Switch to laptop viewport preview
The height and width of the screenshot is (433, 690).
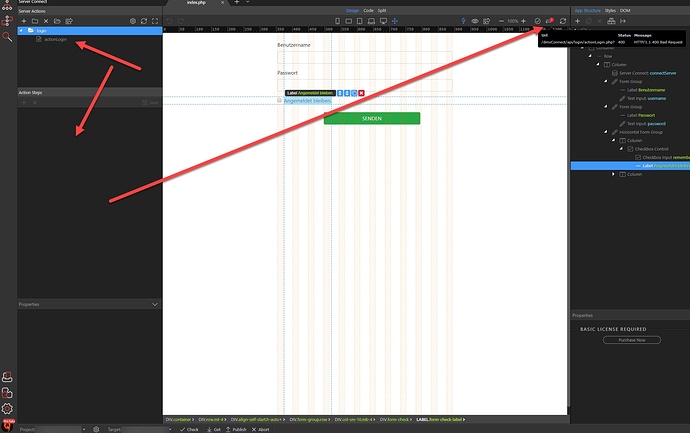371,21
